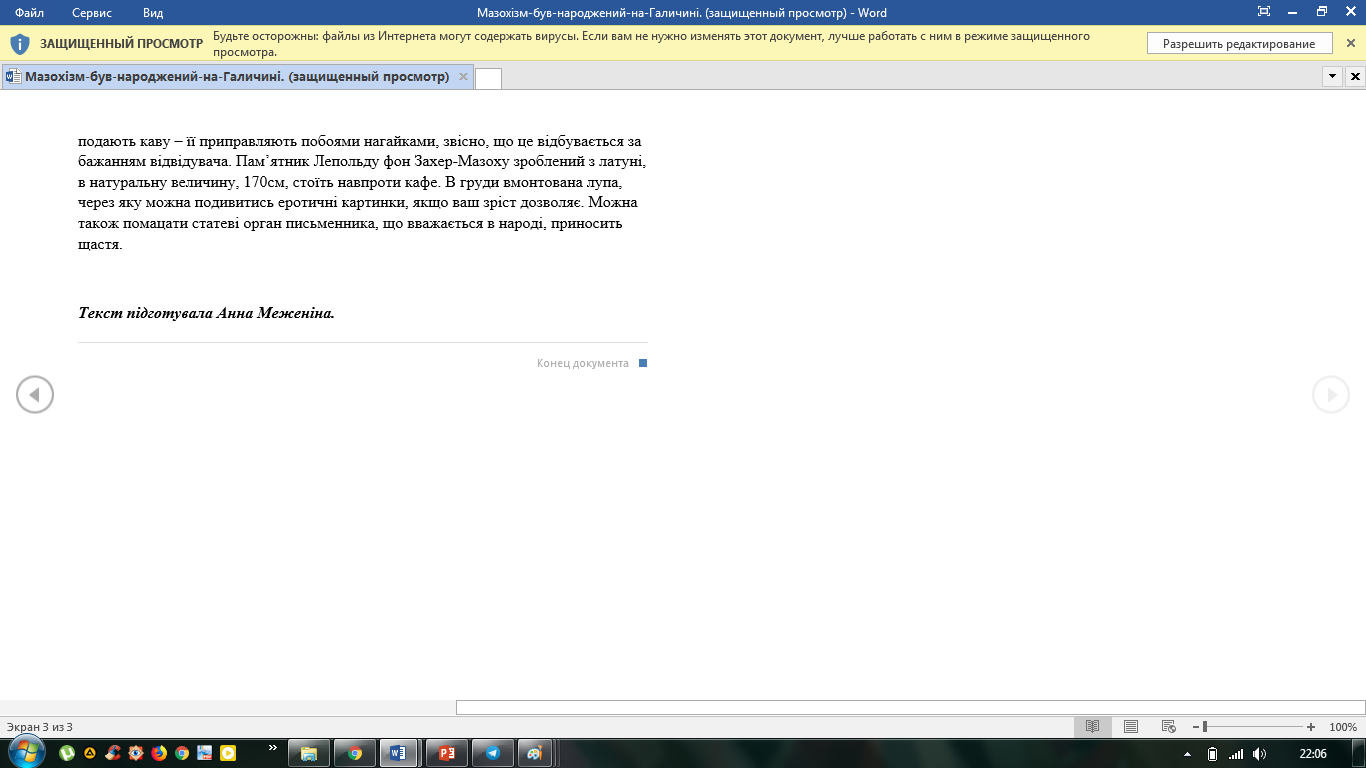The image size is (1366, 768).
Task: Dismiss the protected view warning bar
Action: tap(1351, 43)
